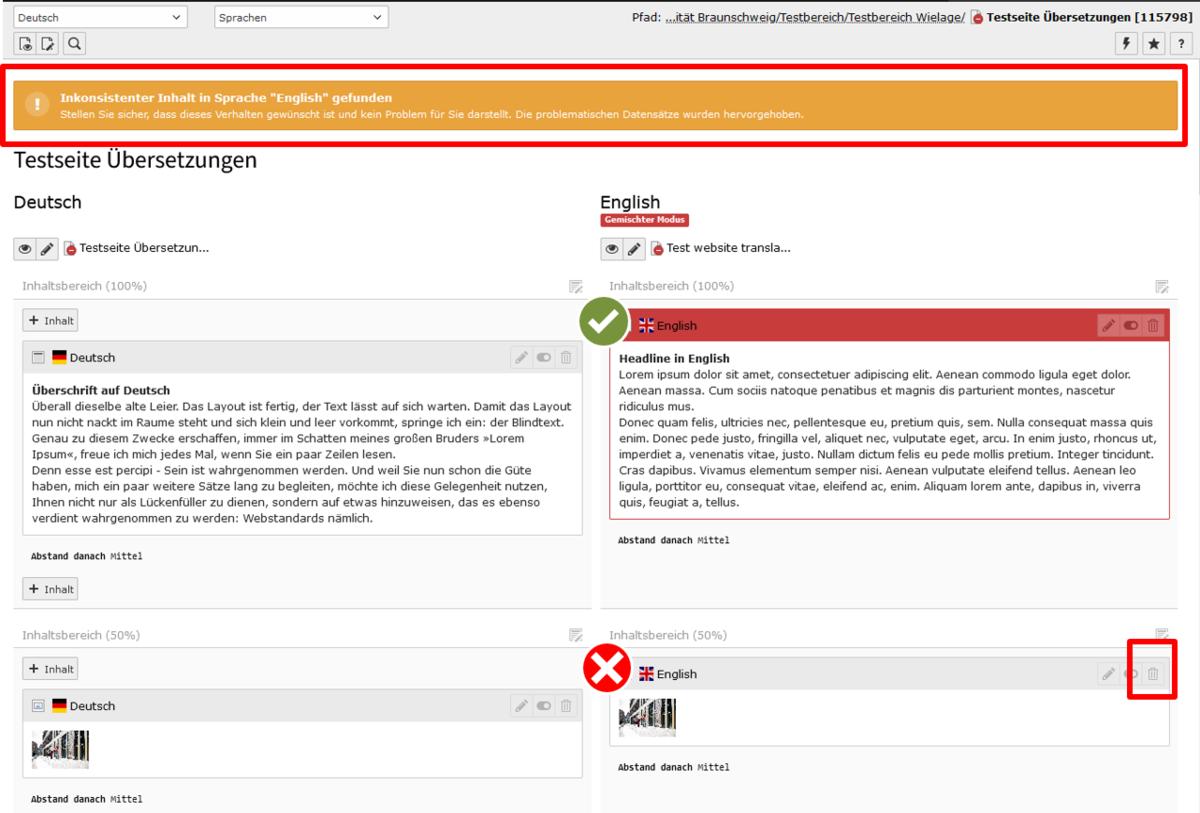Click the top Inhalt add button
Image resolution: width=1200 pixels, height=813 pixels.
[x=50, y=320]
